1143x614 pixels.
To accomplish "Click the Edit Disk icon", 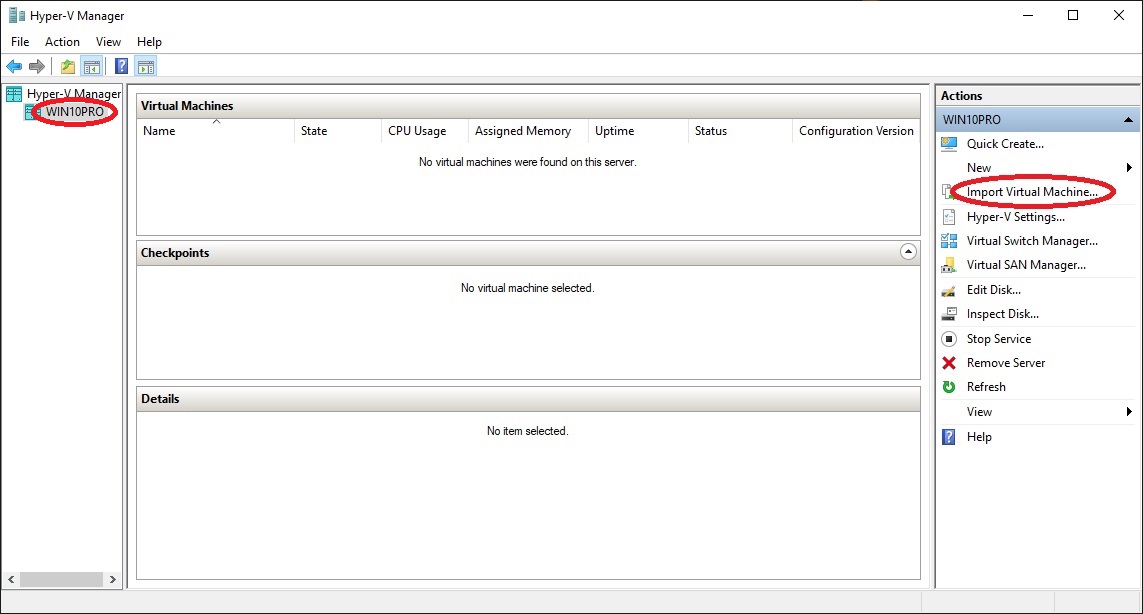I will click(949, 290).
